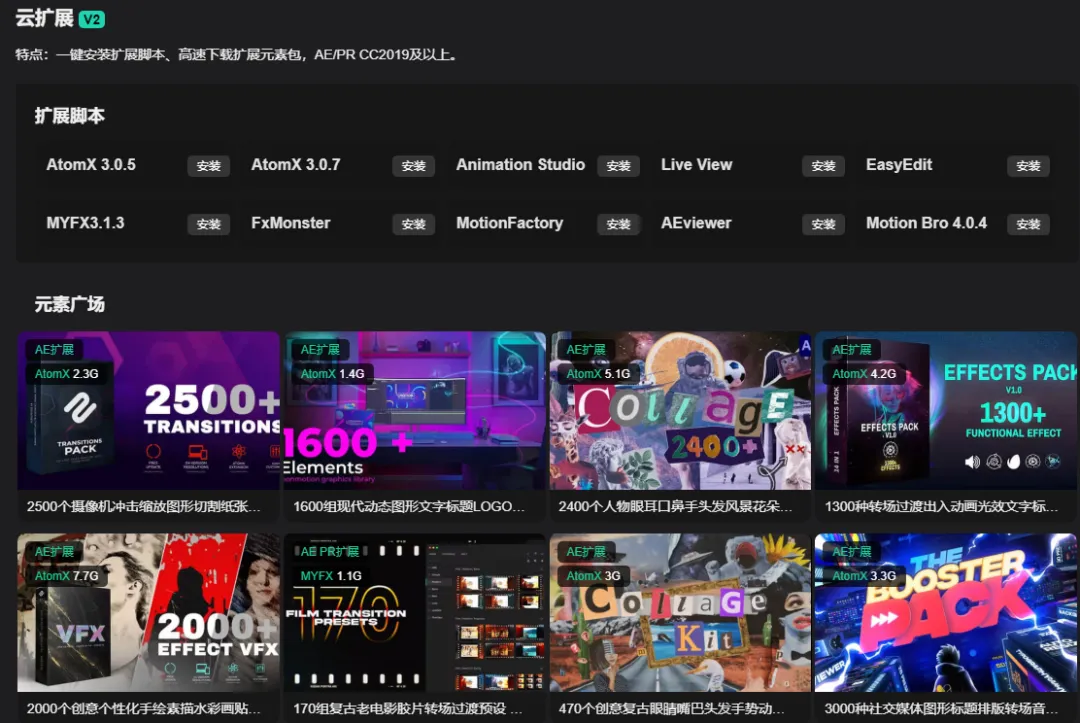Click the 扩展脚本 section heading
1080x723 pixels.
click(x=70, y=116)
